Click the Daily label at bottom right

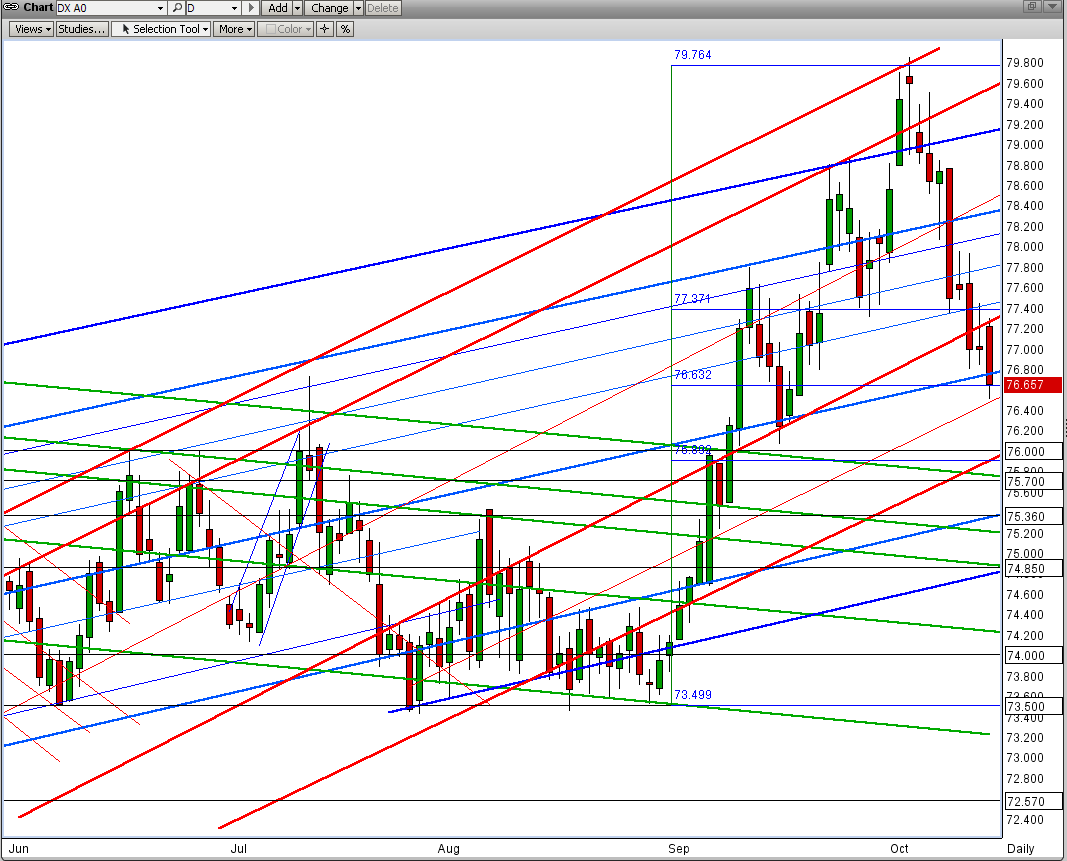coord(1021,849)
